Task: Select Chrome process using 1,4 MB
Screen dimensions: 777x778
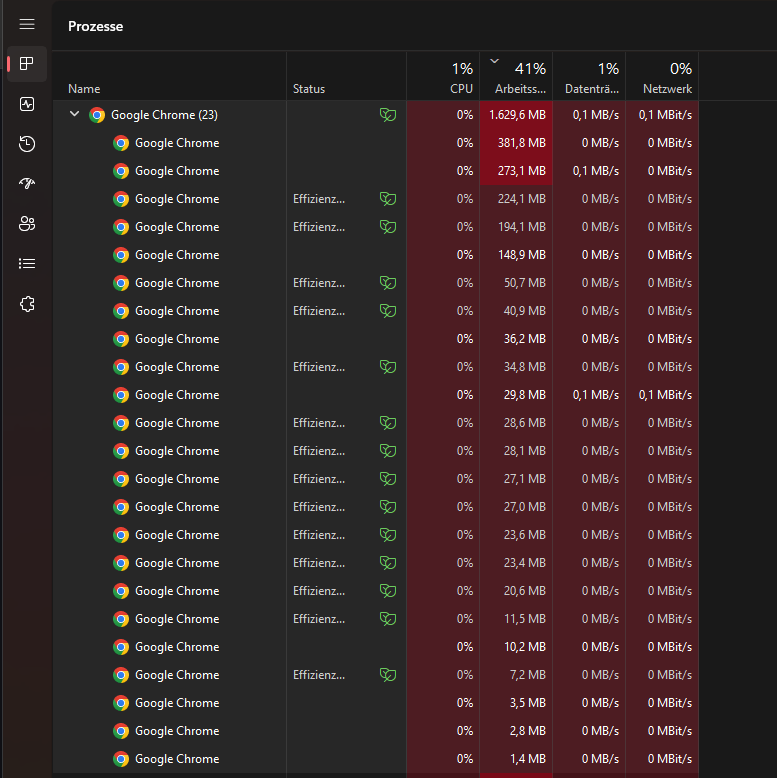Action: (x=376, y=759)
